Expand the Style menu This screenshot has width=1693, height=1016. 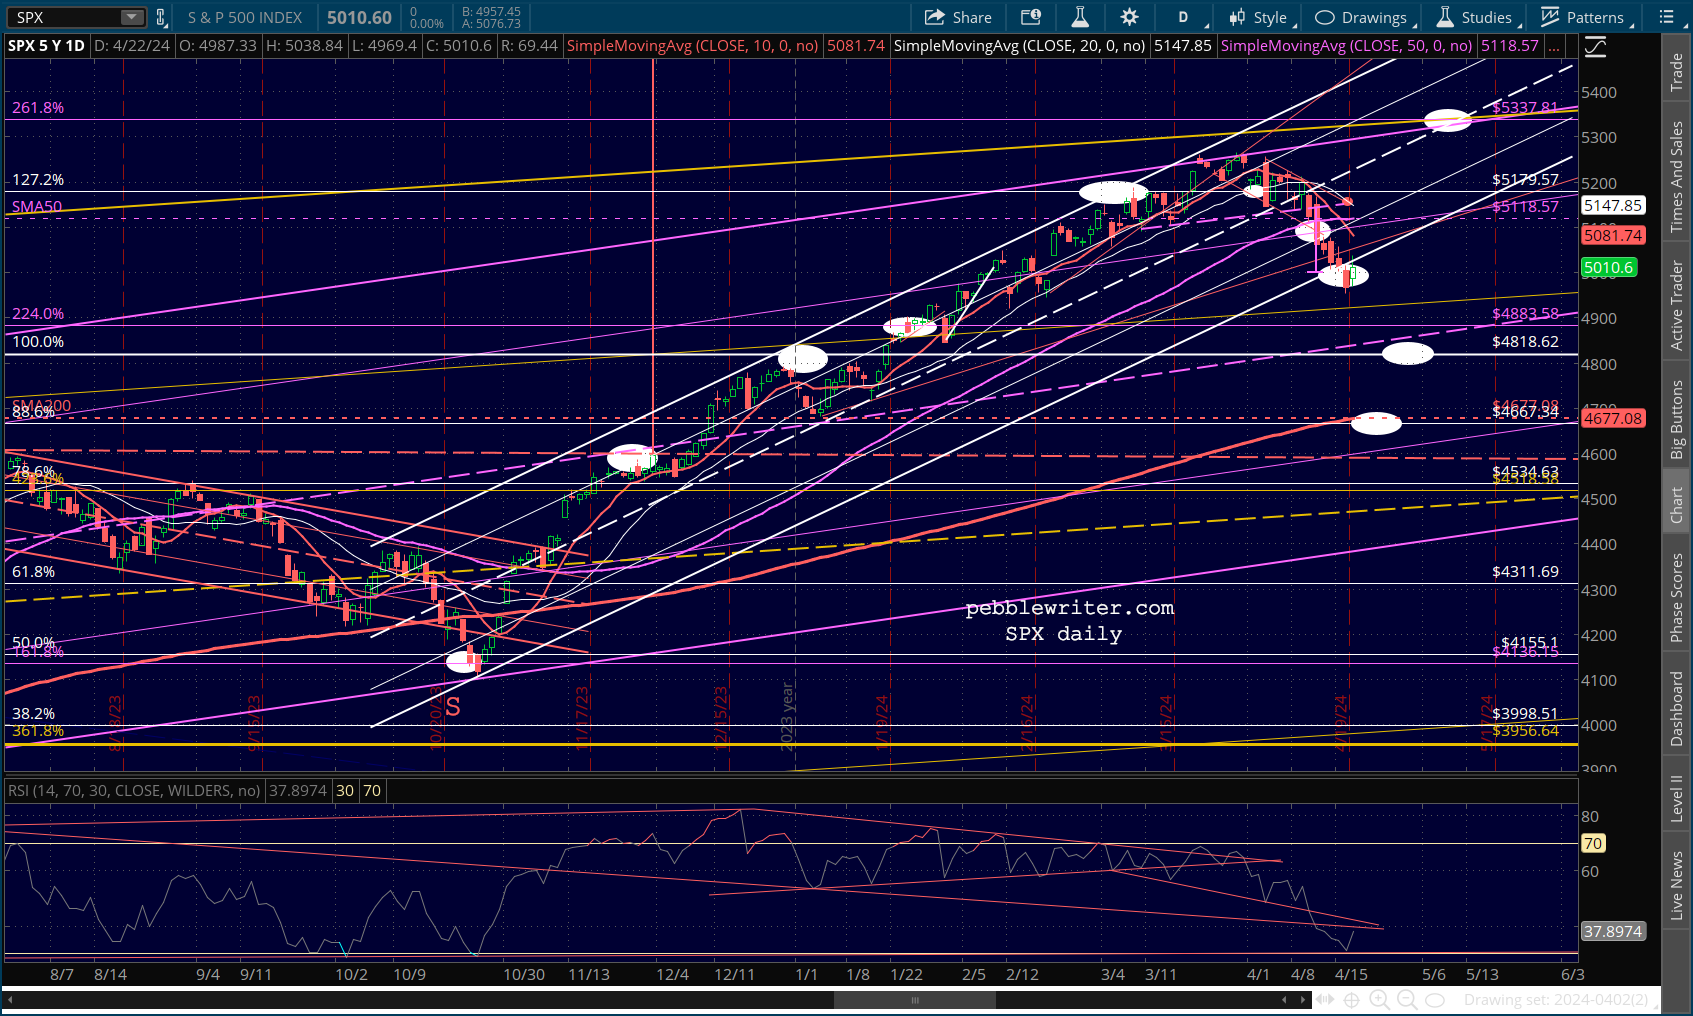[1262, 17]
